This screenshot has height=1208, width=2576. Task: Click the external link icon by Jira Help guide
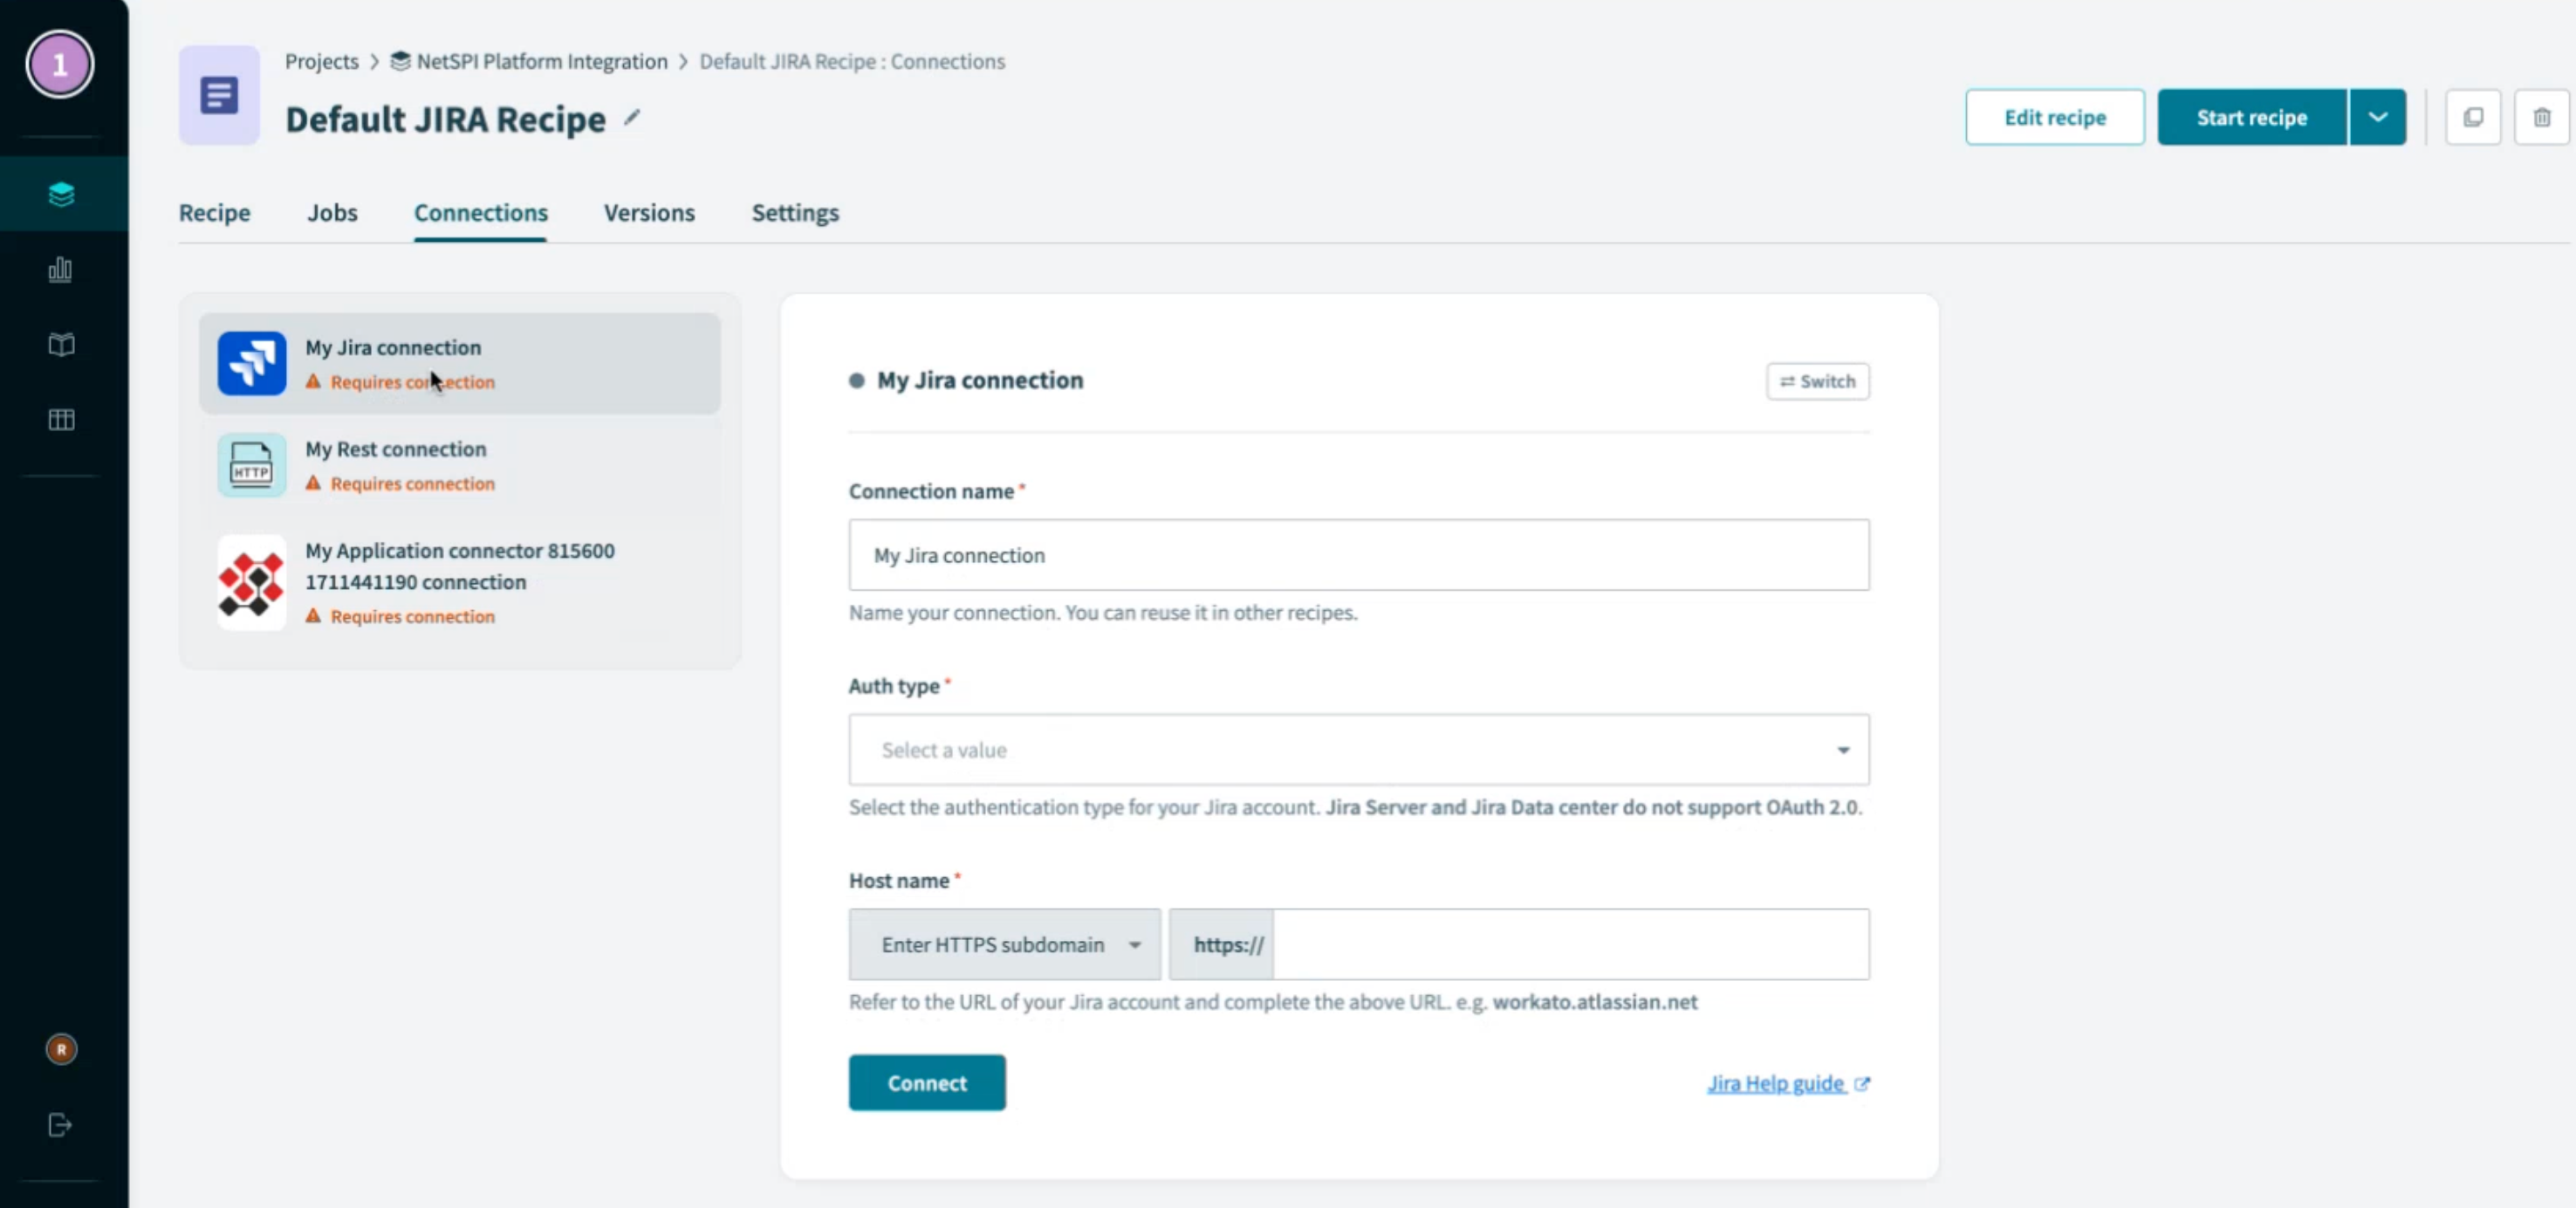1862,1084
